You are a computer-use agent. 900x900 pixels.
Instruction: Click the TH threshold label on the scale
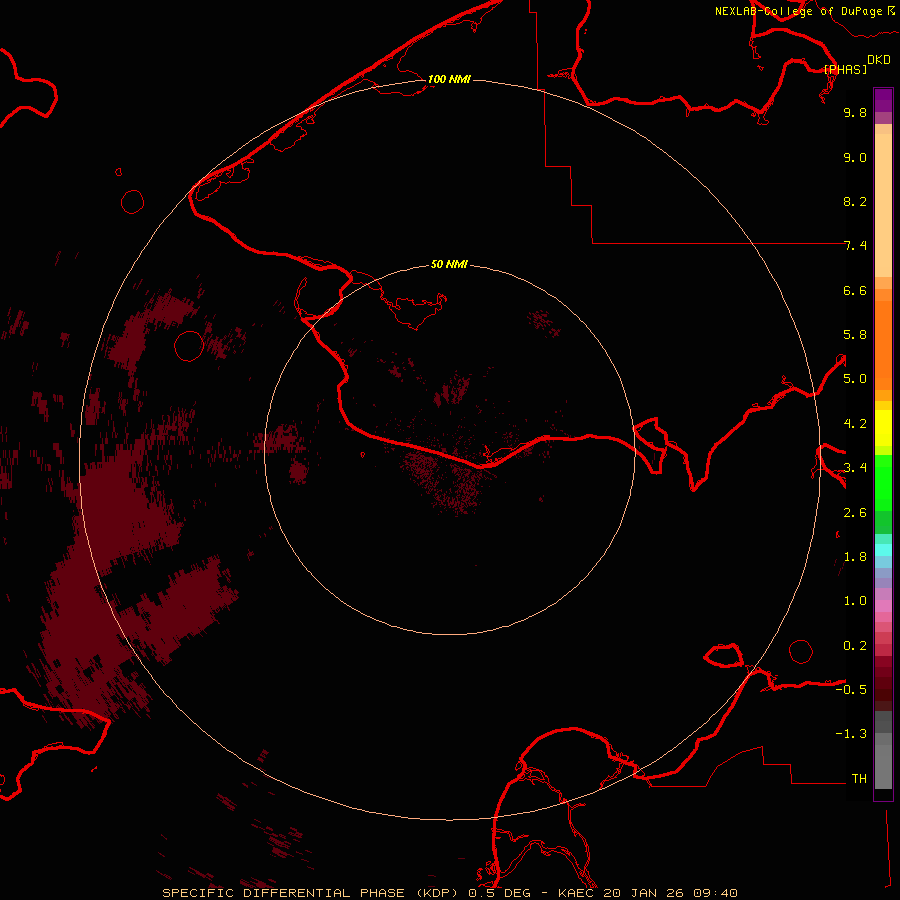[x=858, y=778]
